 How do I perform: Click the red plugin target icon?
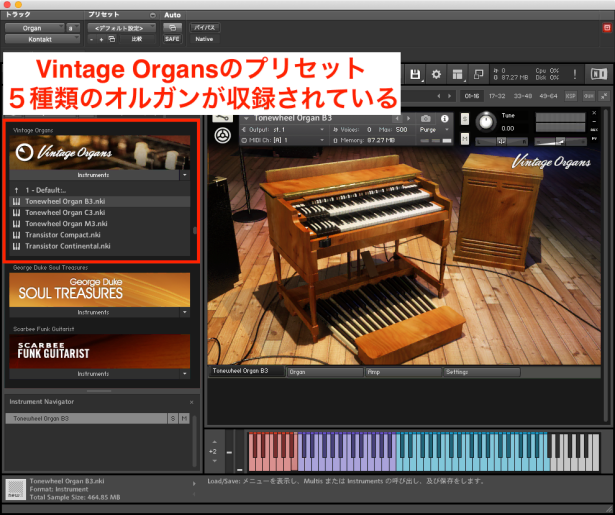click(607, 27)
